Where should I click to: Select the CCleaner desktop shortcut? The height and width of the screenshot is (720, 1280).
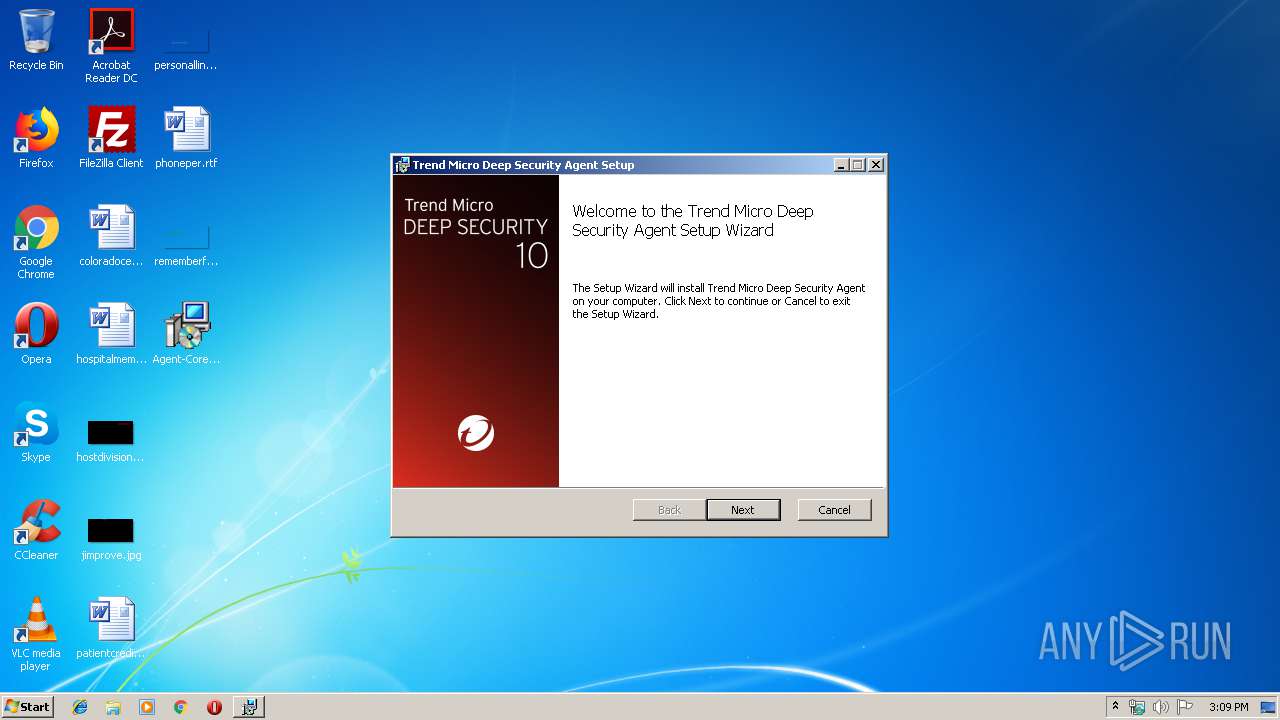(36, 530)
